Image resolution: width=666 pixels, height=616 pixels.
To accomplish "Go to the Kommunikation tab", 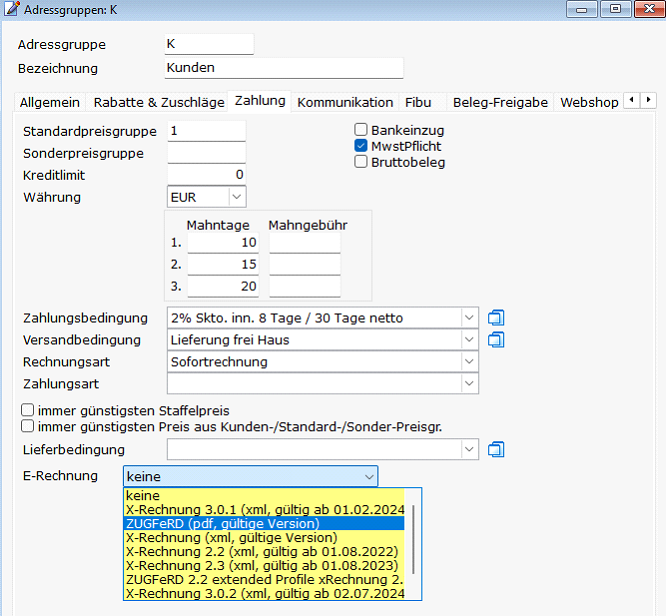I will coord(345,102).
